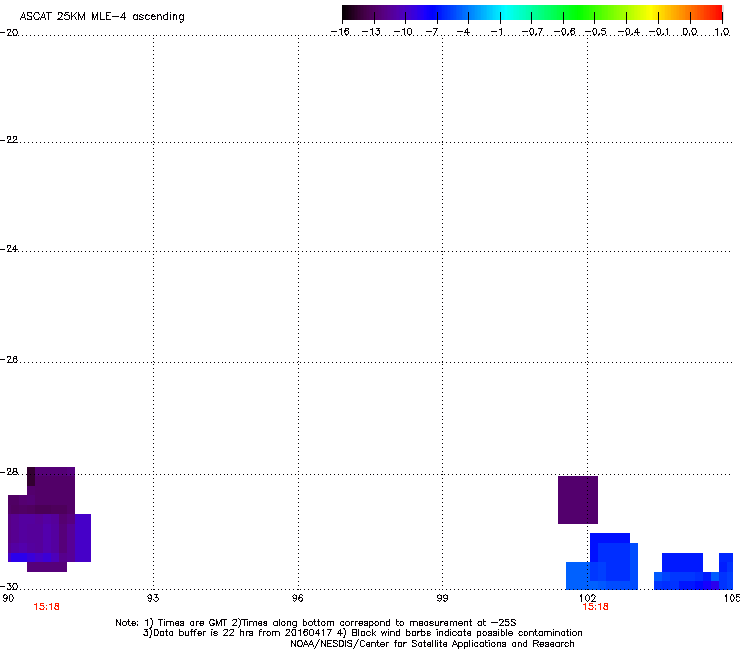
Task: Click the red 15:18 time below longitude 90
Action: tap(46, 607)
